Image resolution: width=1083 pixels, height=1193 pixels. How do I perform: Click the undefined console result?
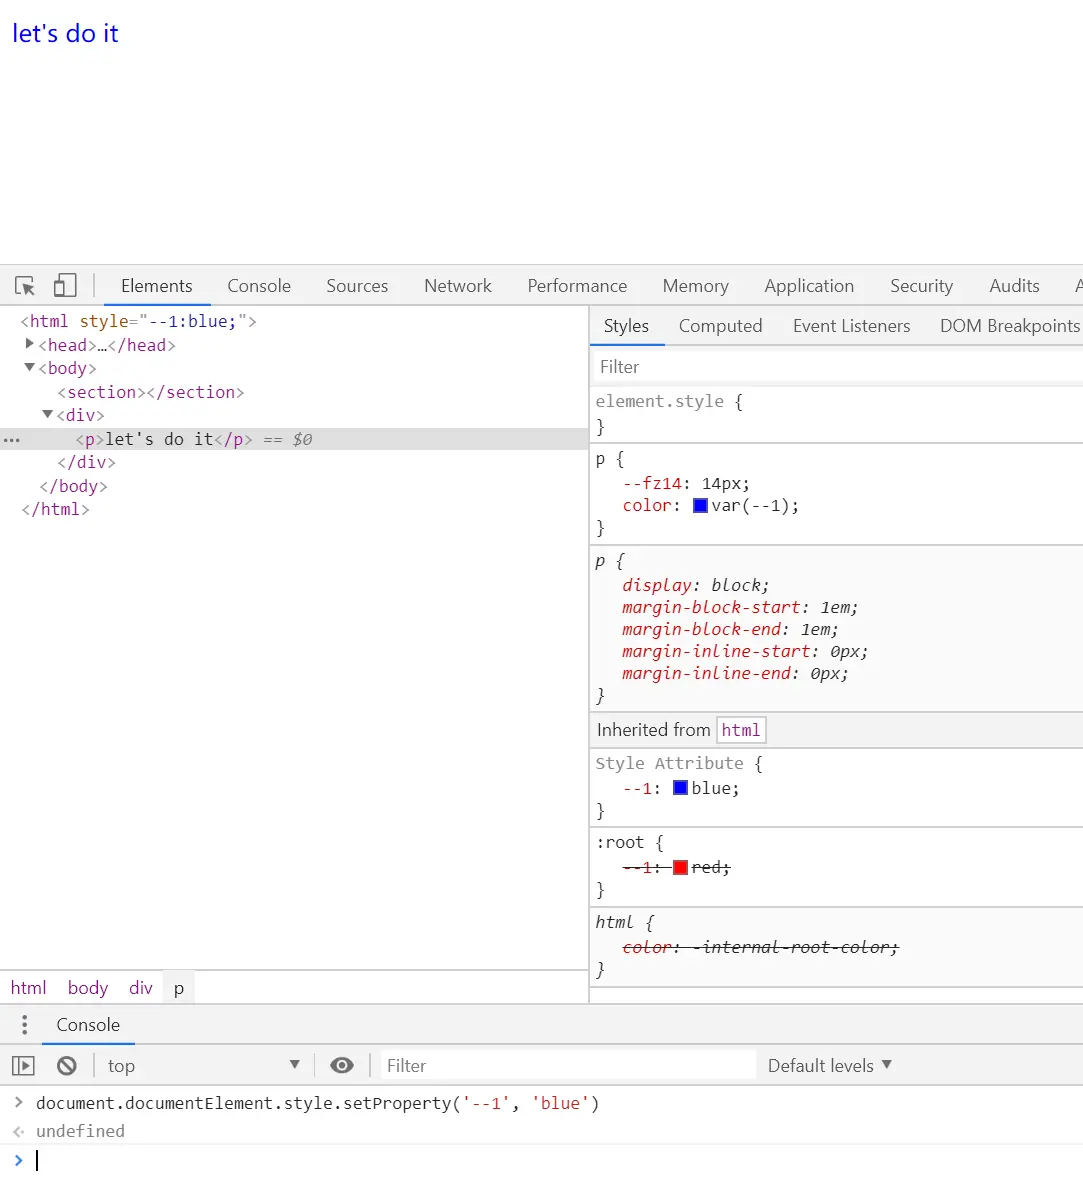tap(80, 1131)
